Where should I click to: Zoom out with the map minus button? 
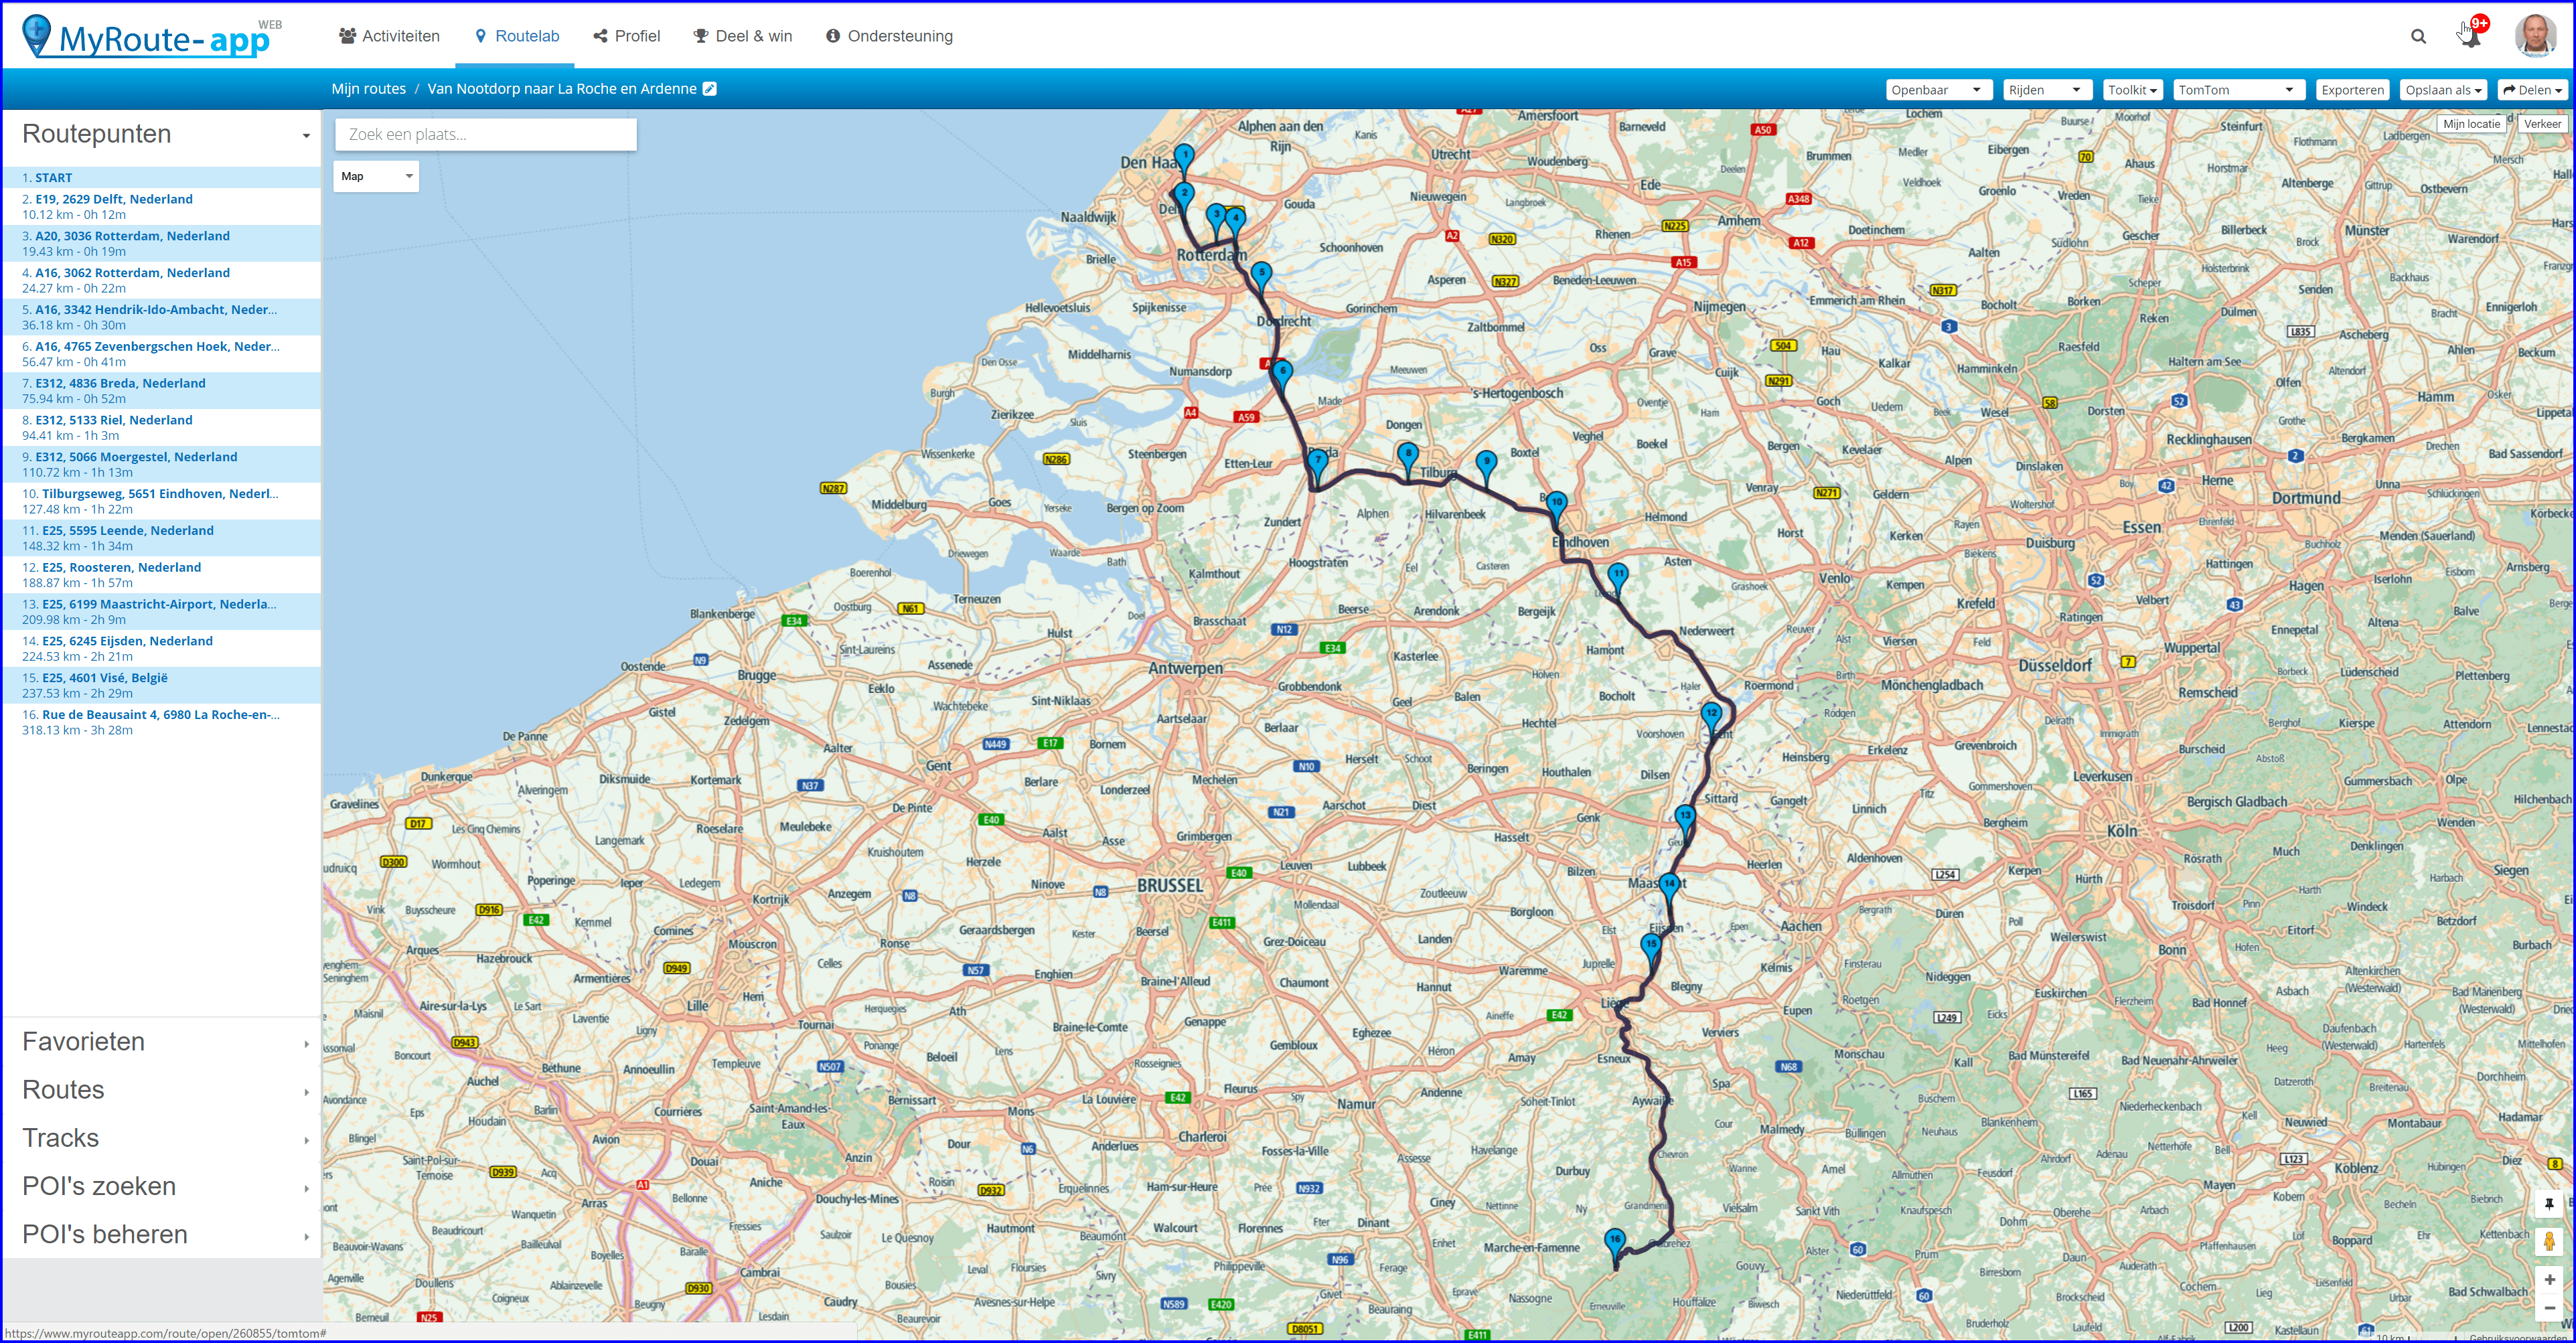pos(2549,1308)
